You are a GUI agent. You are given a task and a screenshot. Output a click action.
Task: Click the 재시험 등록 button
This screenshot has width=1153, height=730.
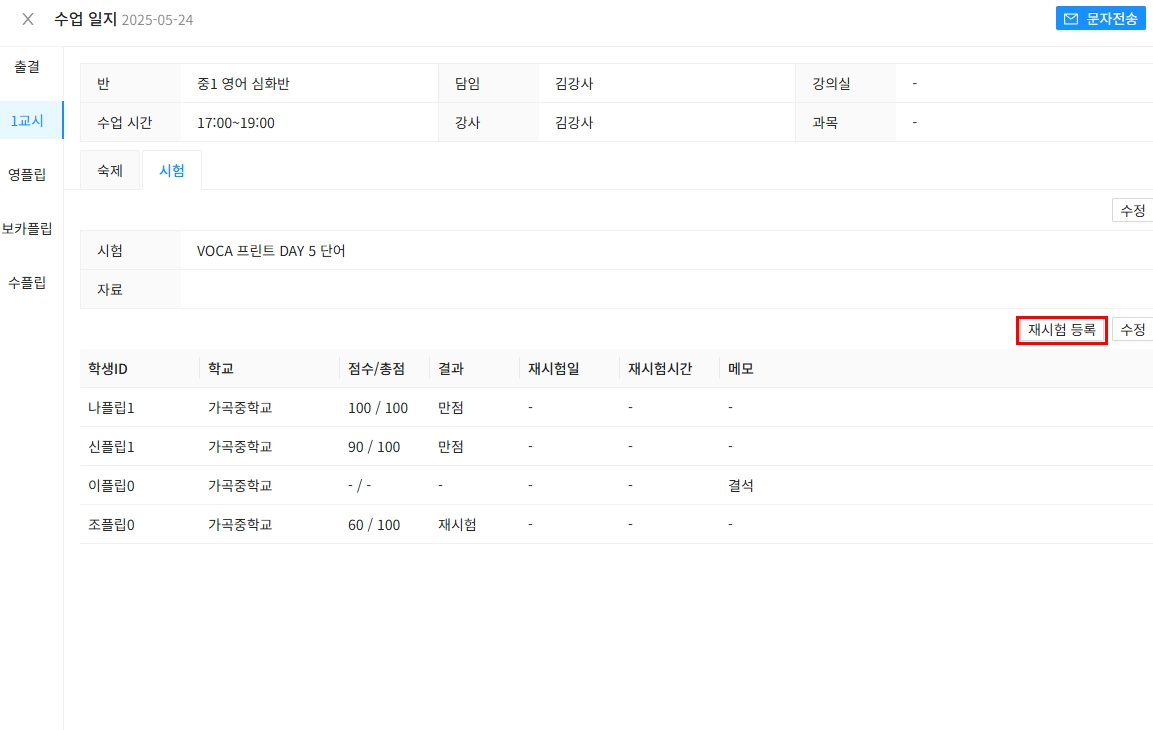click(1062, 330)
